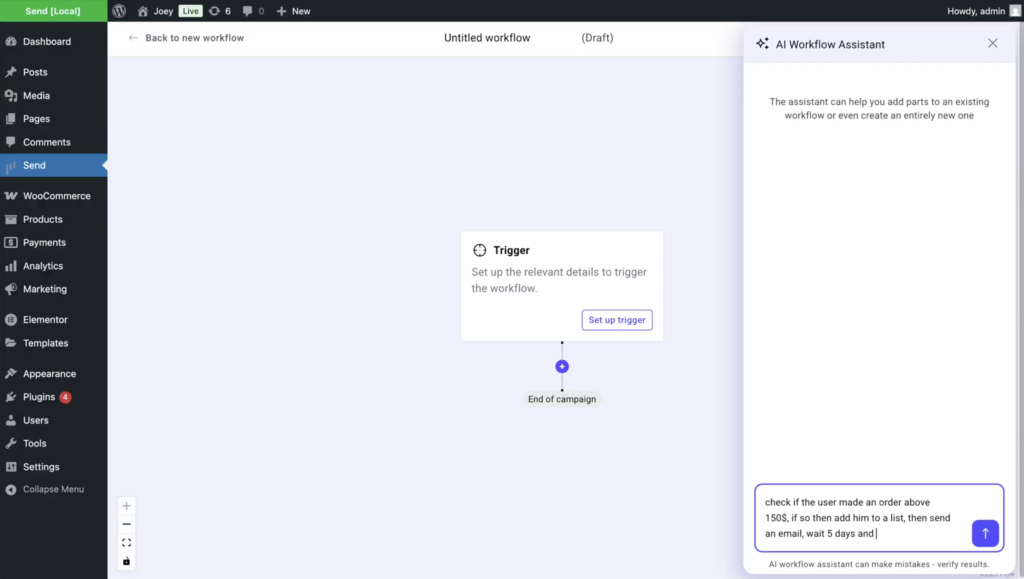Image resolution: width=1024 pixels, height=579 pixels.
Task: Zoom in on the workflow canvas
Action: pos(127,506)
